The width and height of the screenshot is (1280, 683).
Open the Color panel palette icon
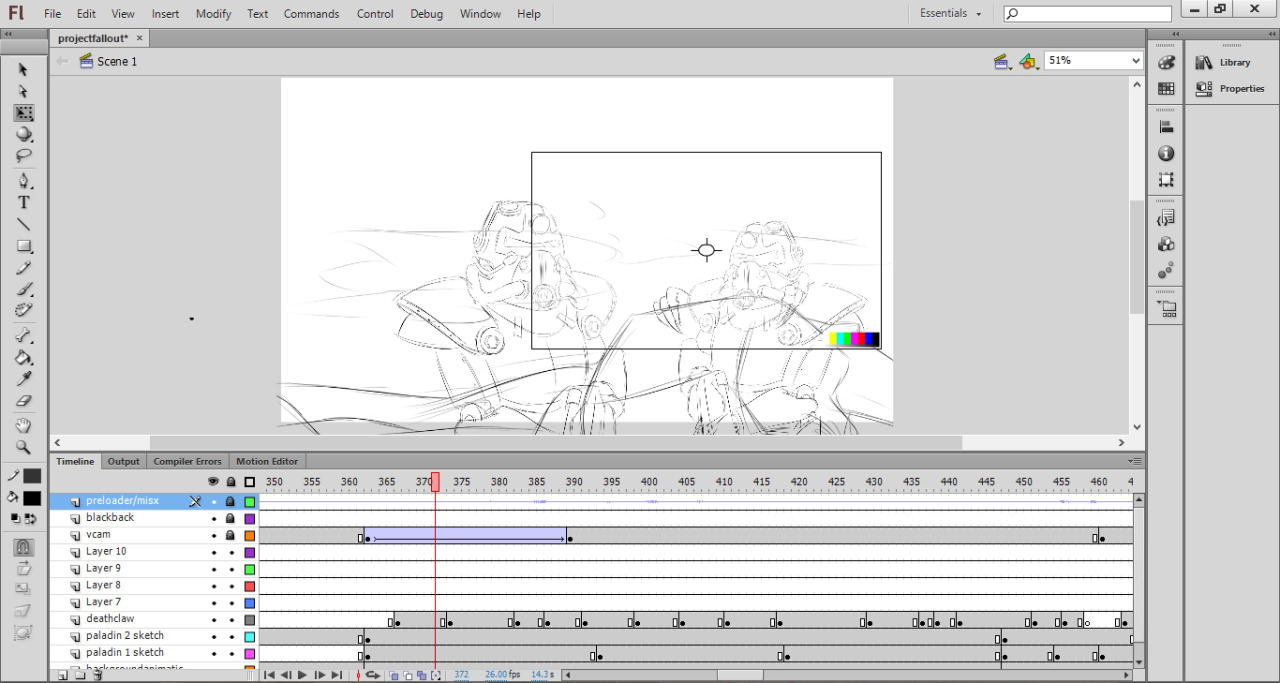coord(1166,62)
